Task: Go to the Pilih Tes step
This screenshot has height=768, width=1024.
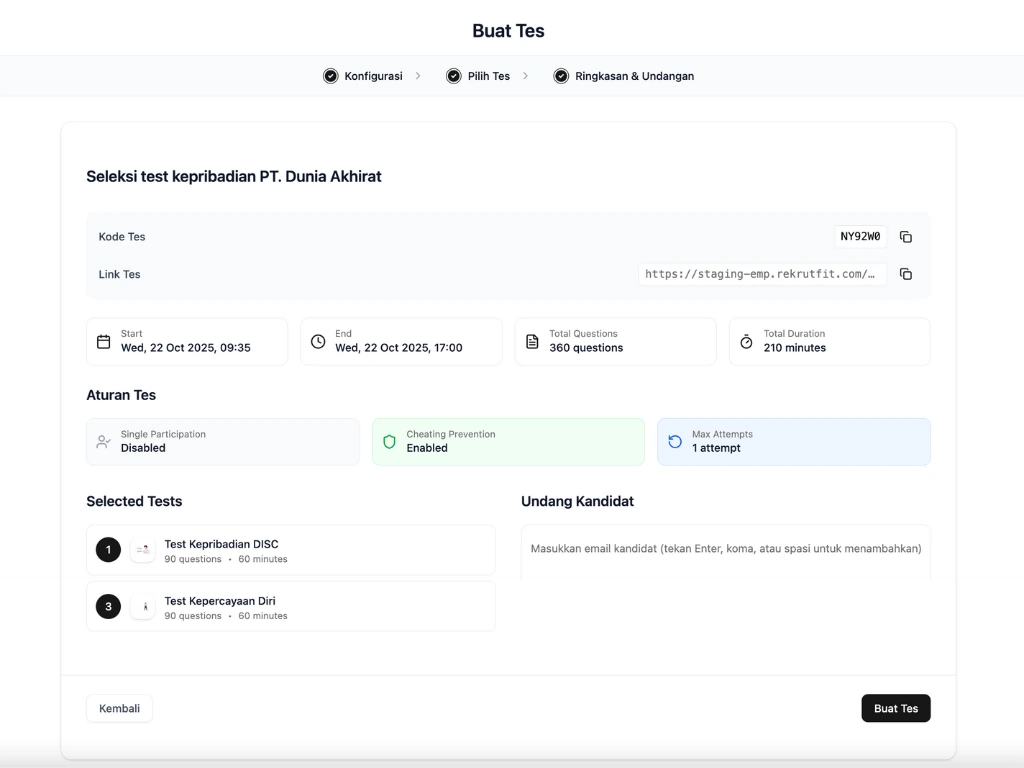Action: (x=479, y=76)
